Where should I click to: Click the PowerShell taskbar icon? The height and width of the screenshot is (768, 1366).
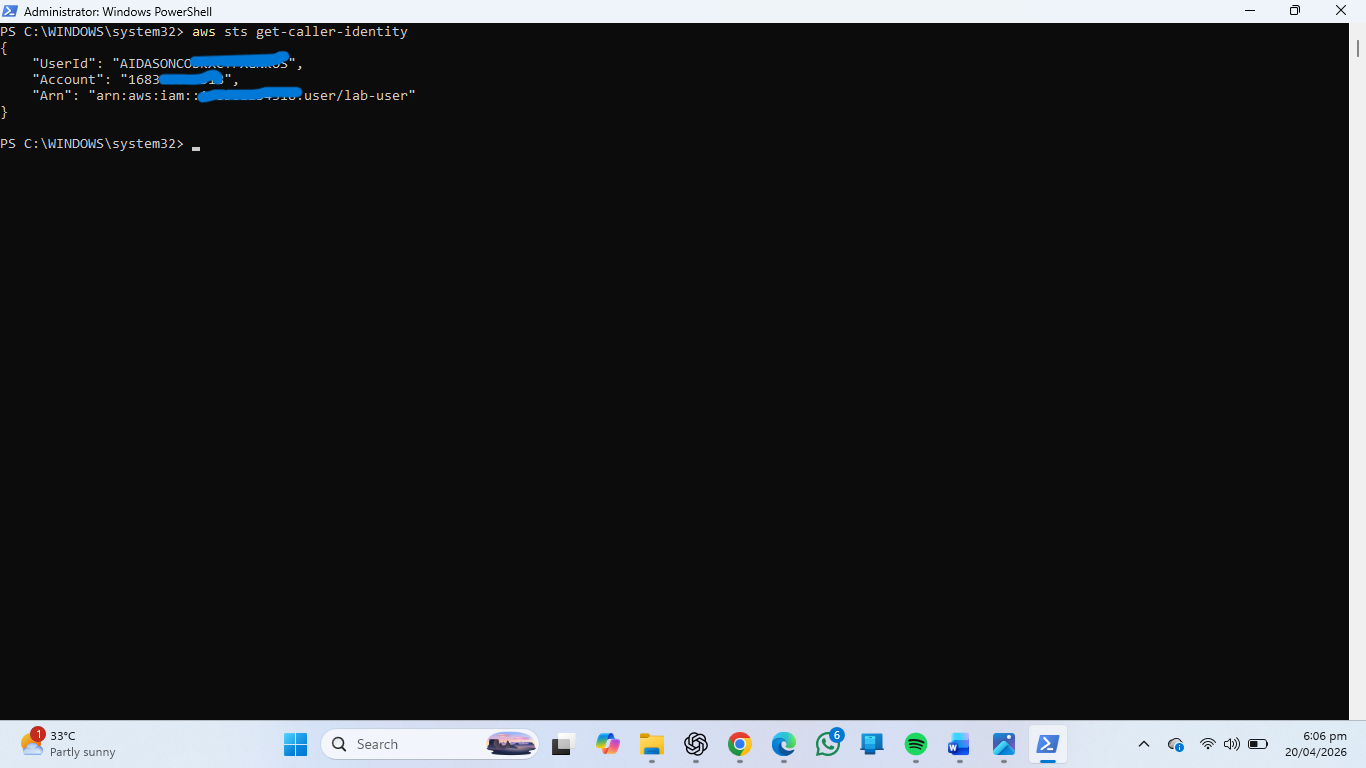click(1048, 744)
